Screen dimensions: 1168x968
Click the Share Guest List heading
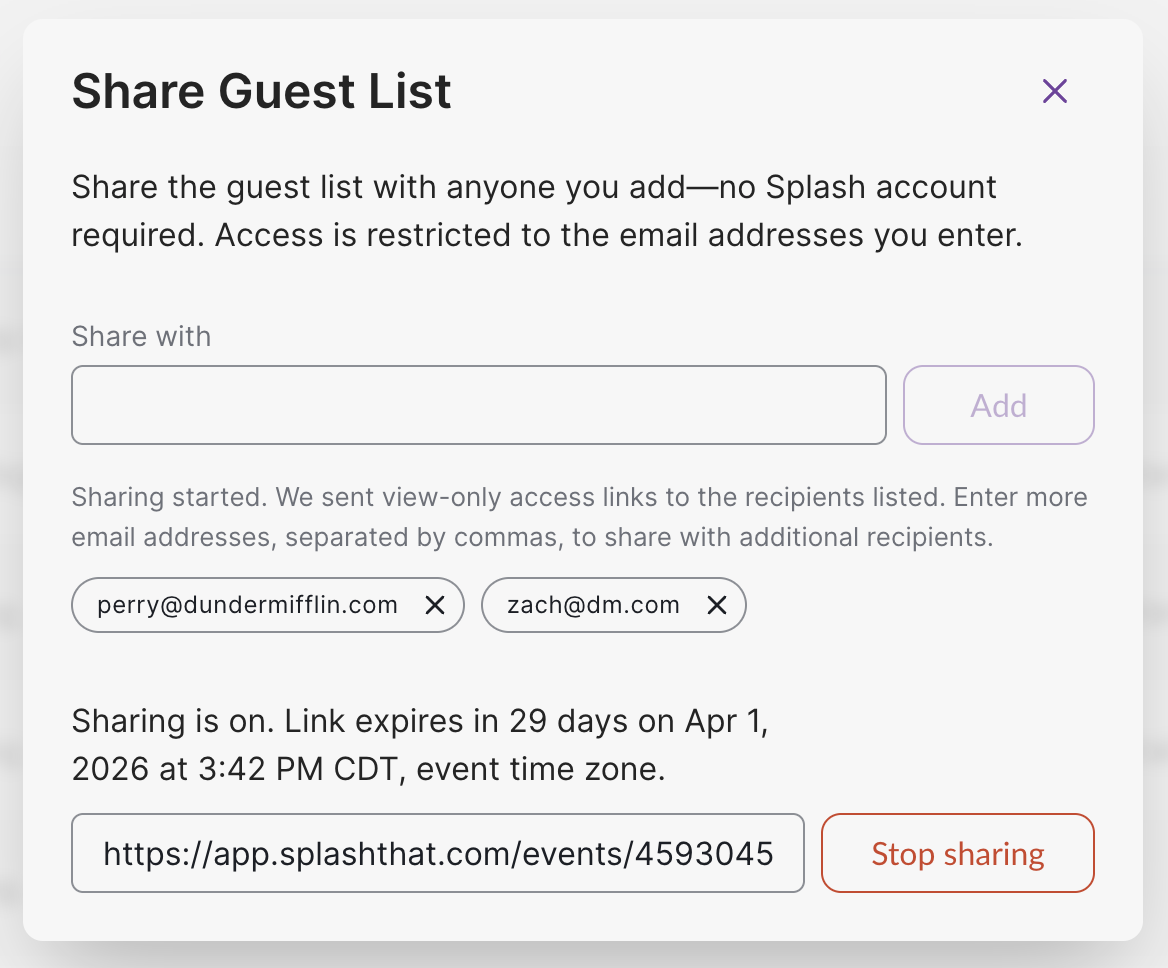[x=262, y=92]
